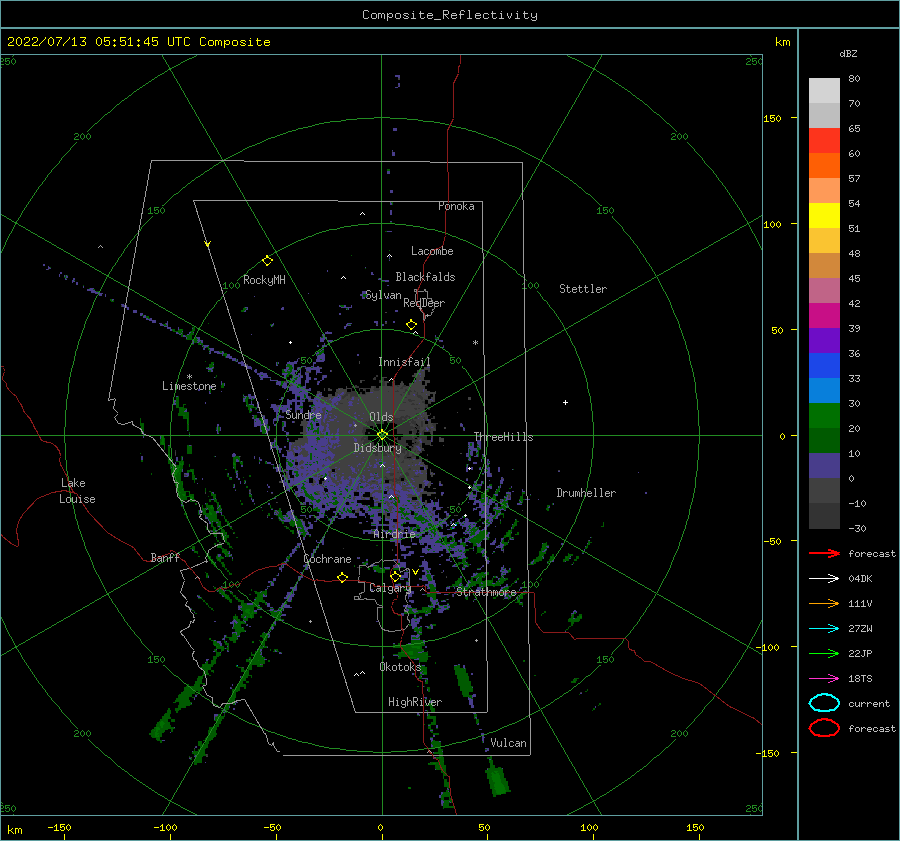Click the Stettler city label

583,289
